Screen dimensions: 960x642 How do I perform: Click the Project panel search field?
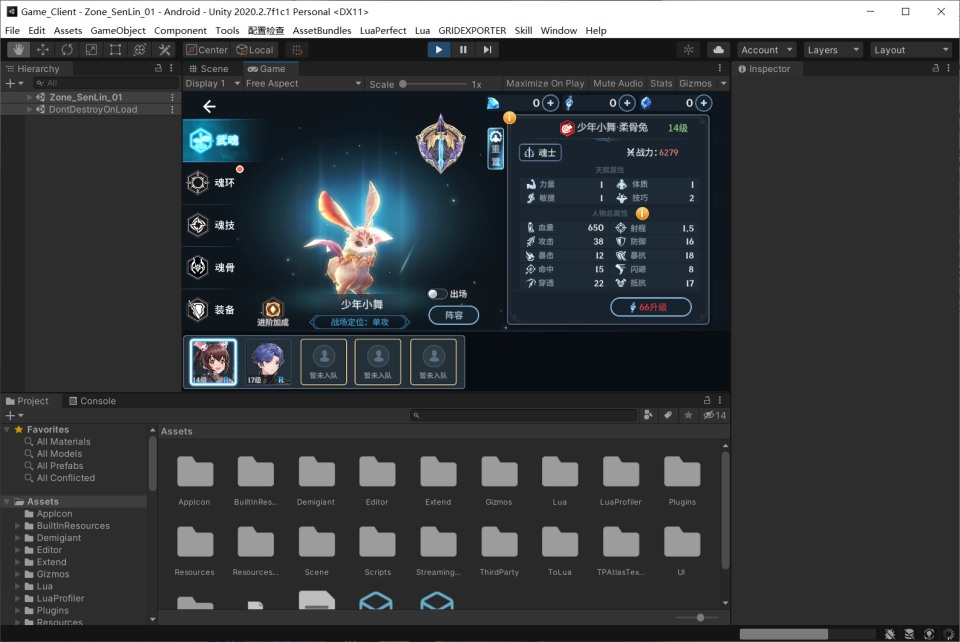[525, 414]
